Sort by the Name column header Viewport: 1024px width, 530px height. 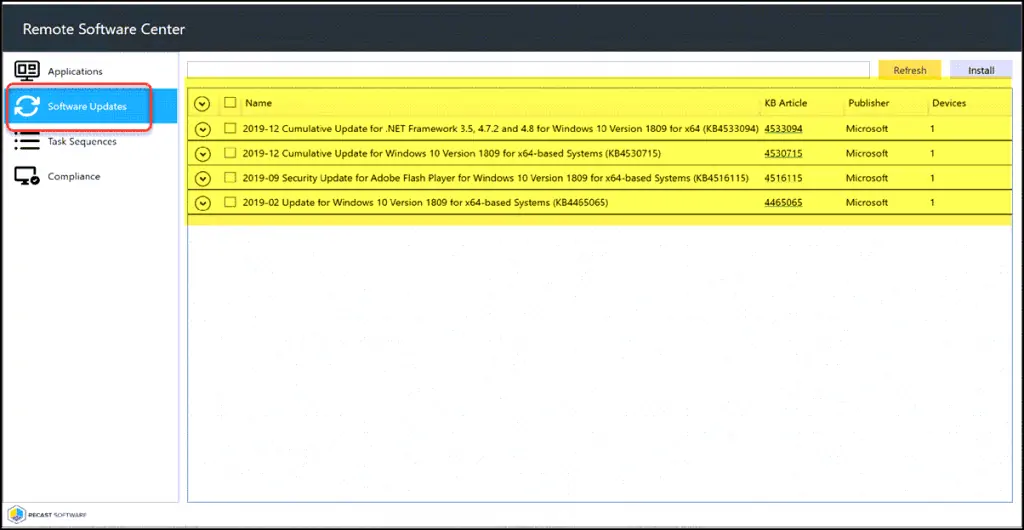coord(259,103)
